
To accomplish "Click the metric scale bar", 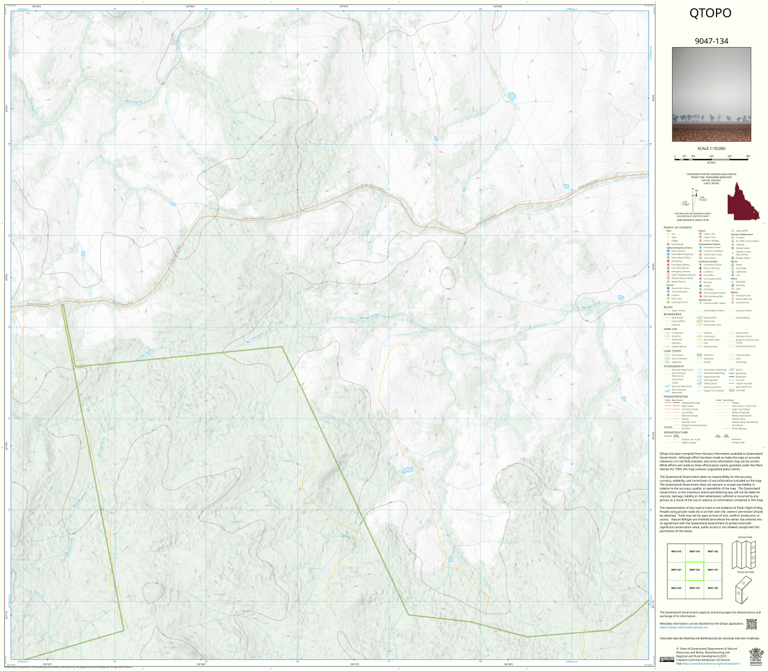I will tap(711, 158).
